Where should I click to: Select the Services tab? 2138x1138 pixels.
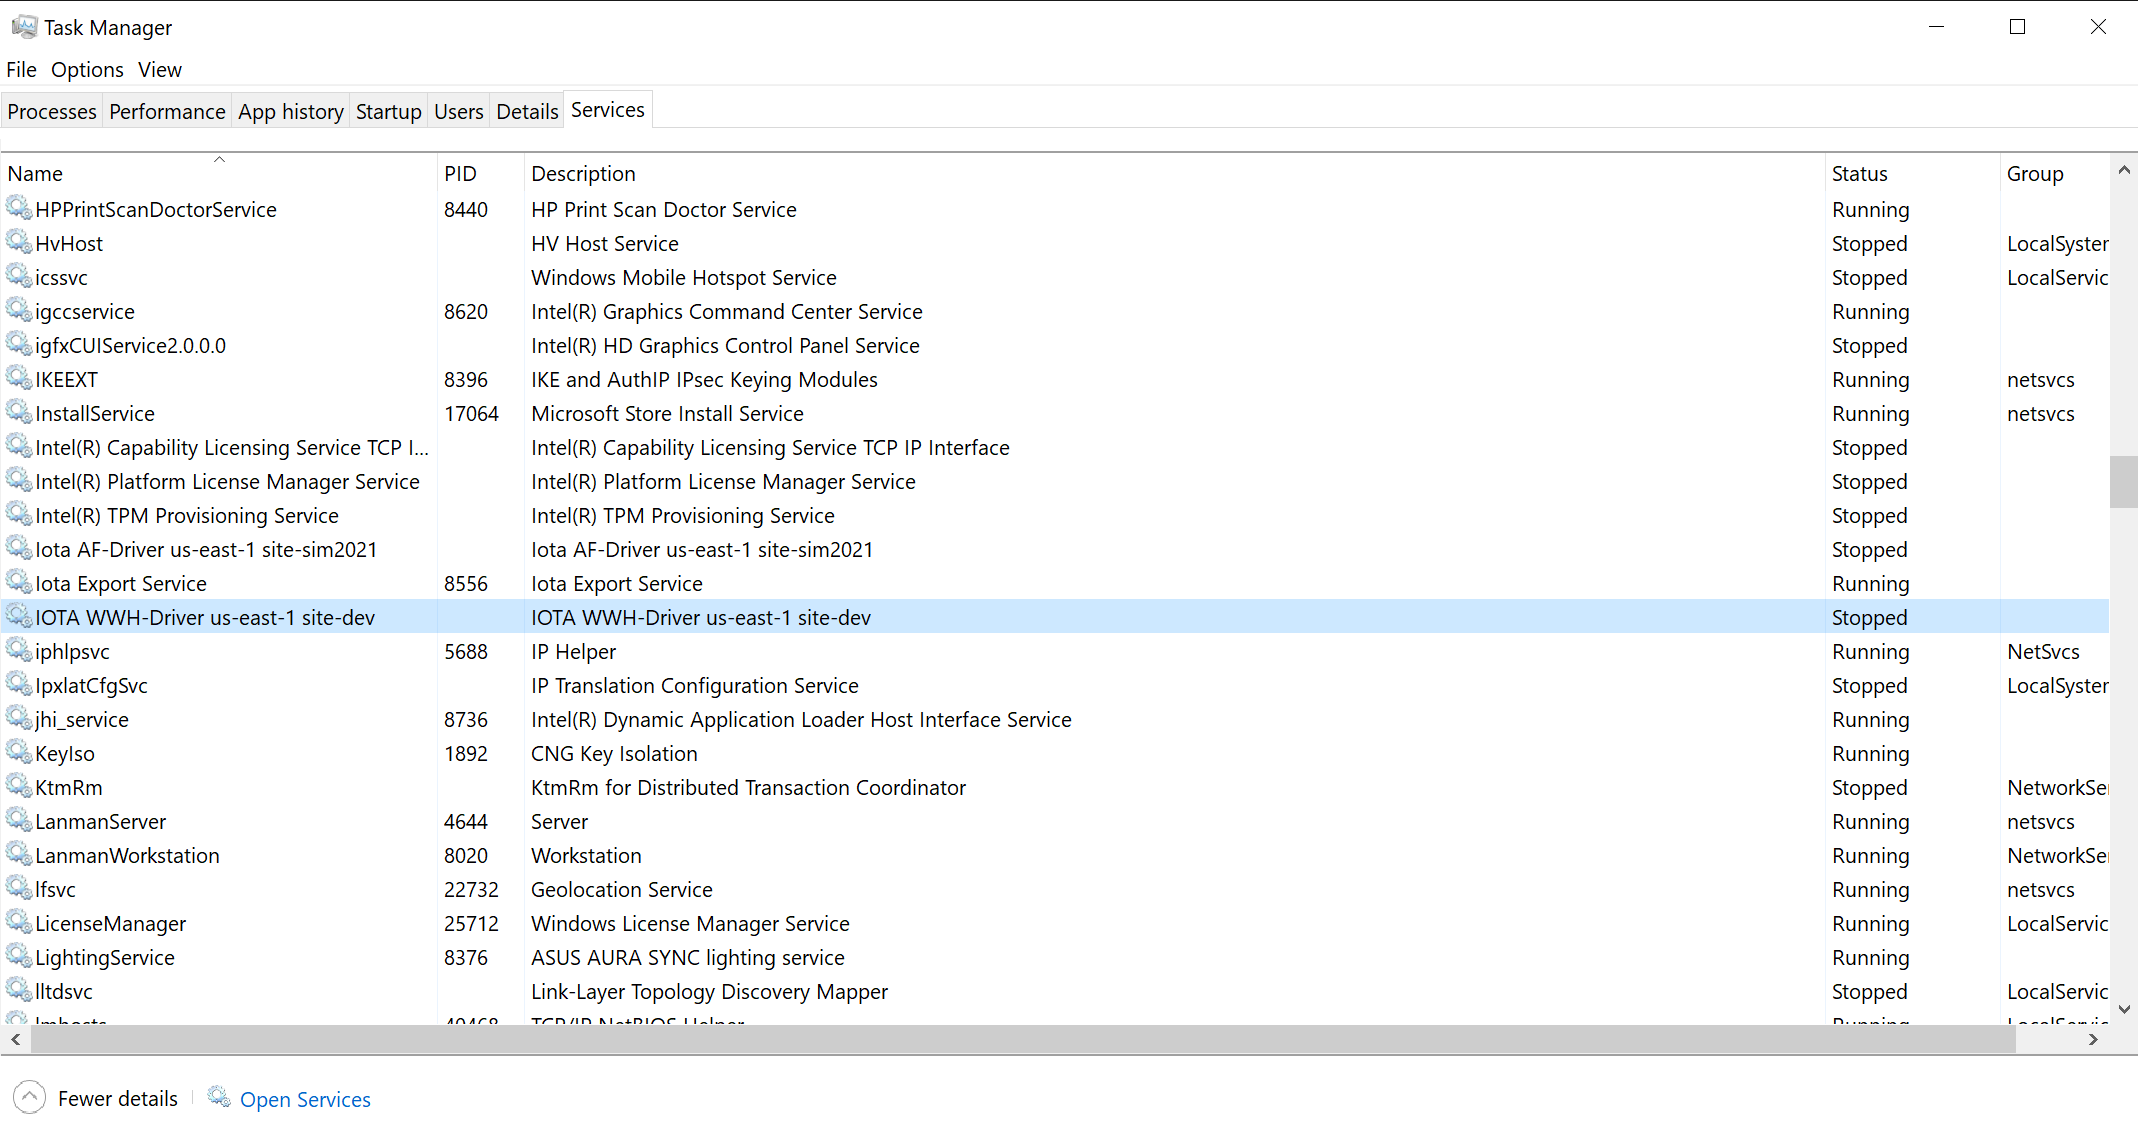[x=608, y=109]
